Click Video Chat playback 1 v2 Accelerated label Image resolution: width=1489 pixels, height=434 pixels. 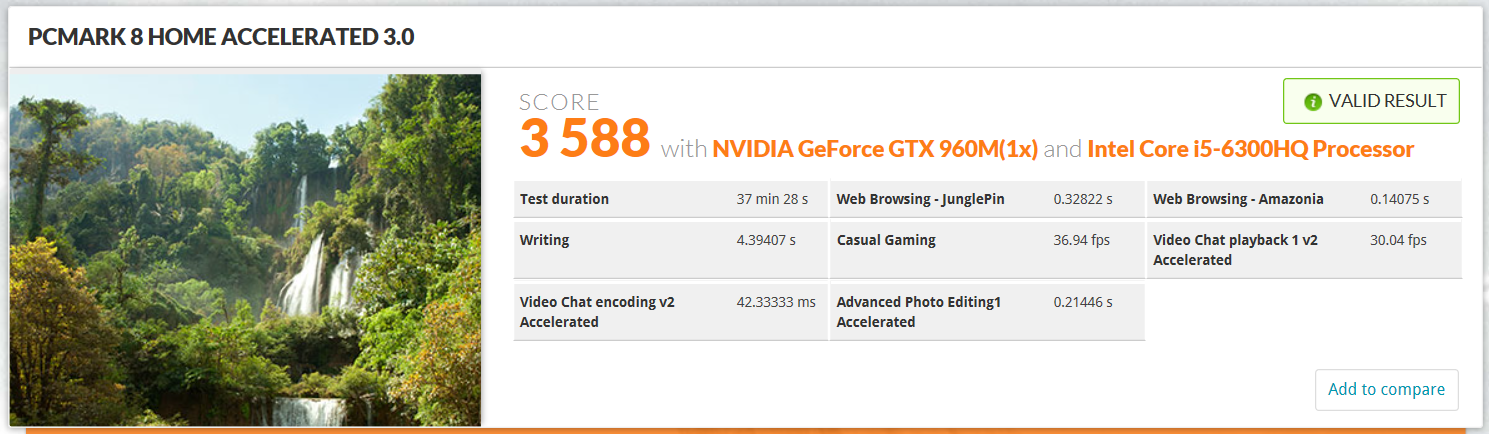pos(1235,250)
